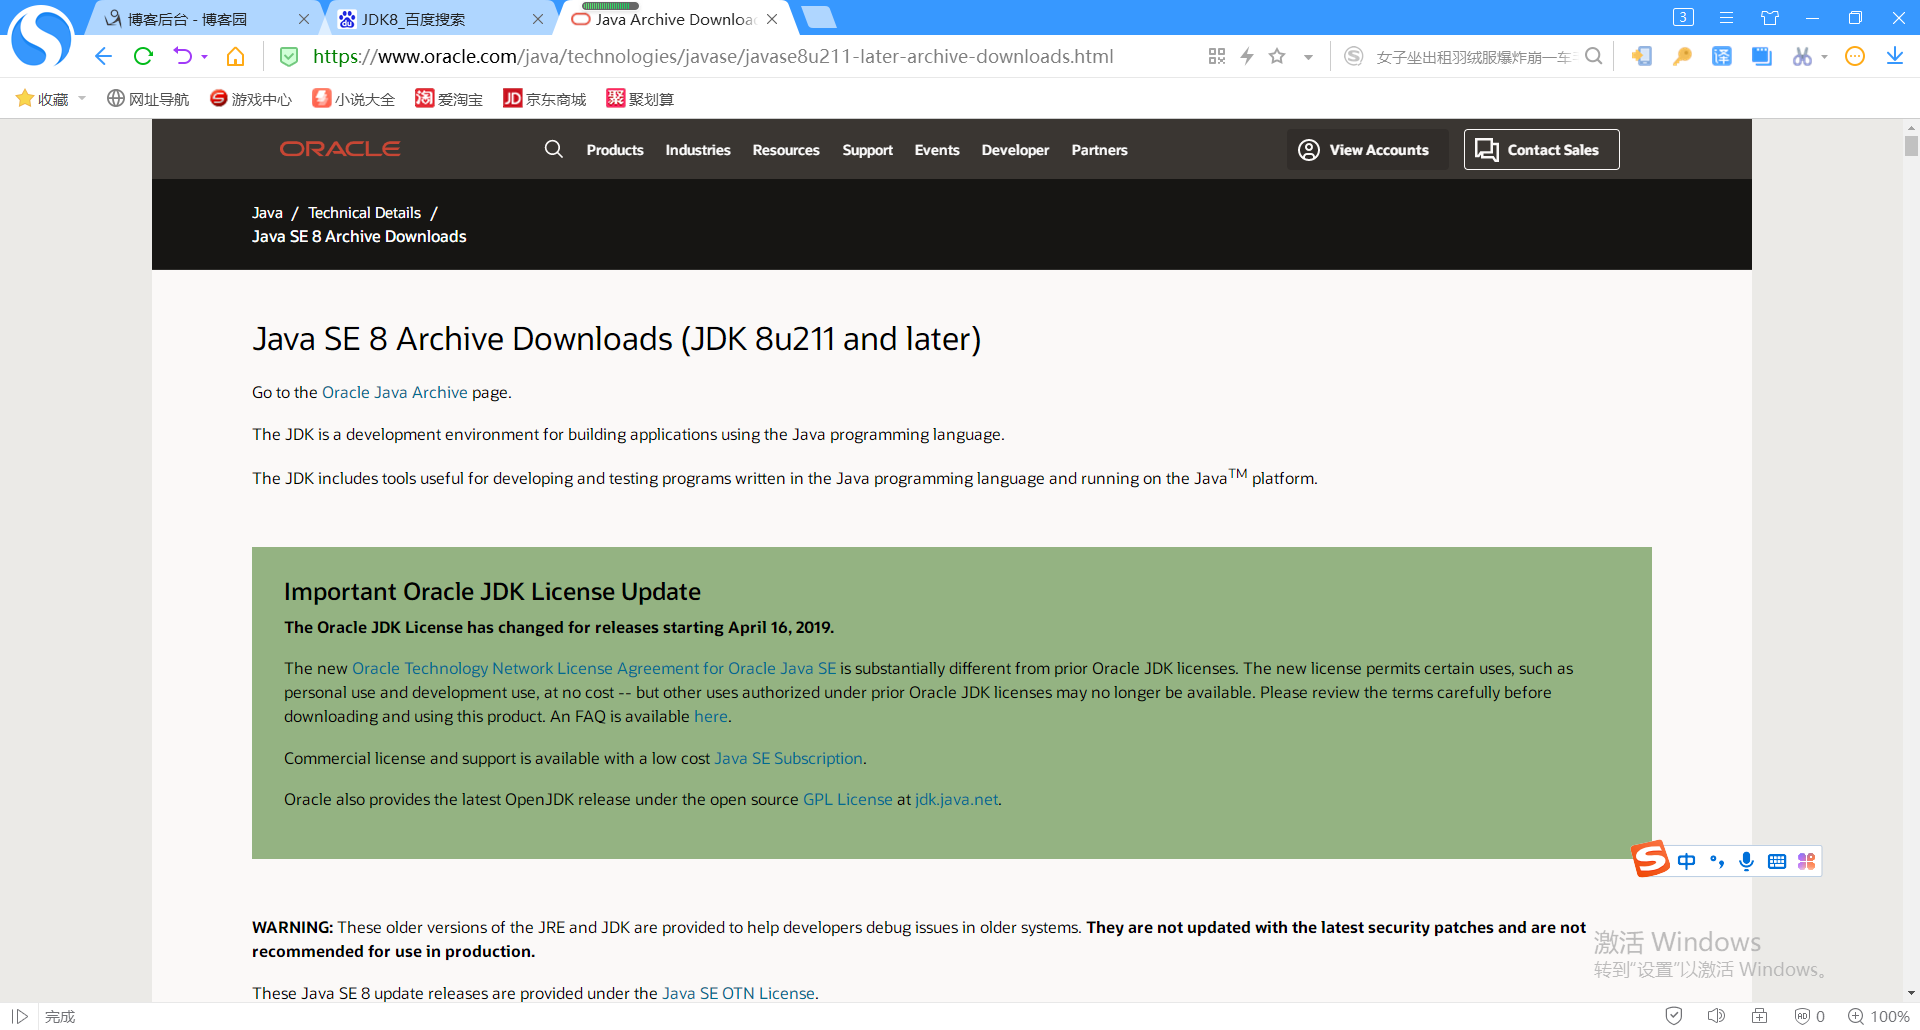Click the send-to-phone toolbar icon

1641,56
